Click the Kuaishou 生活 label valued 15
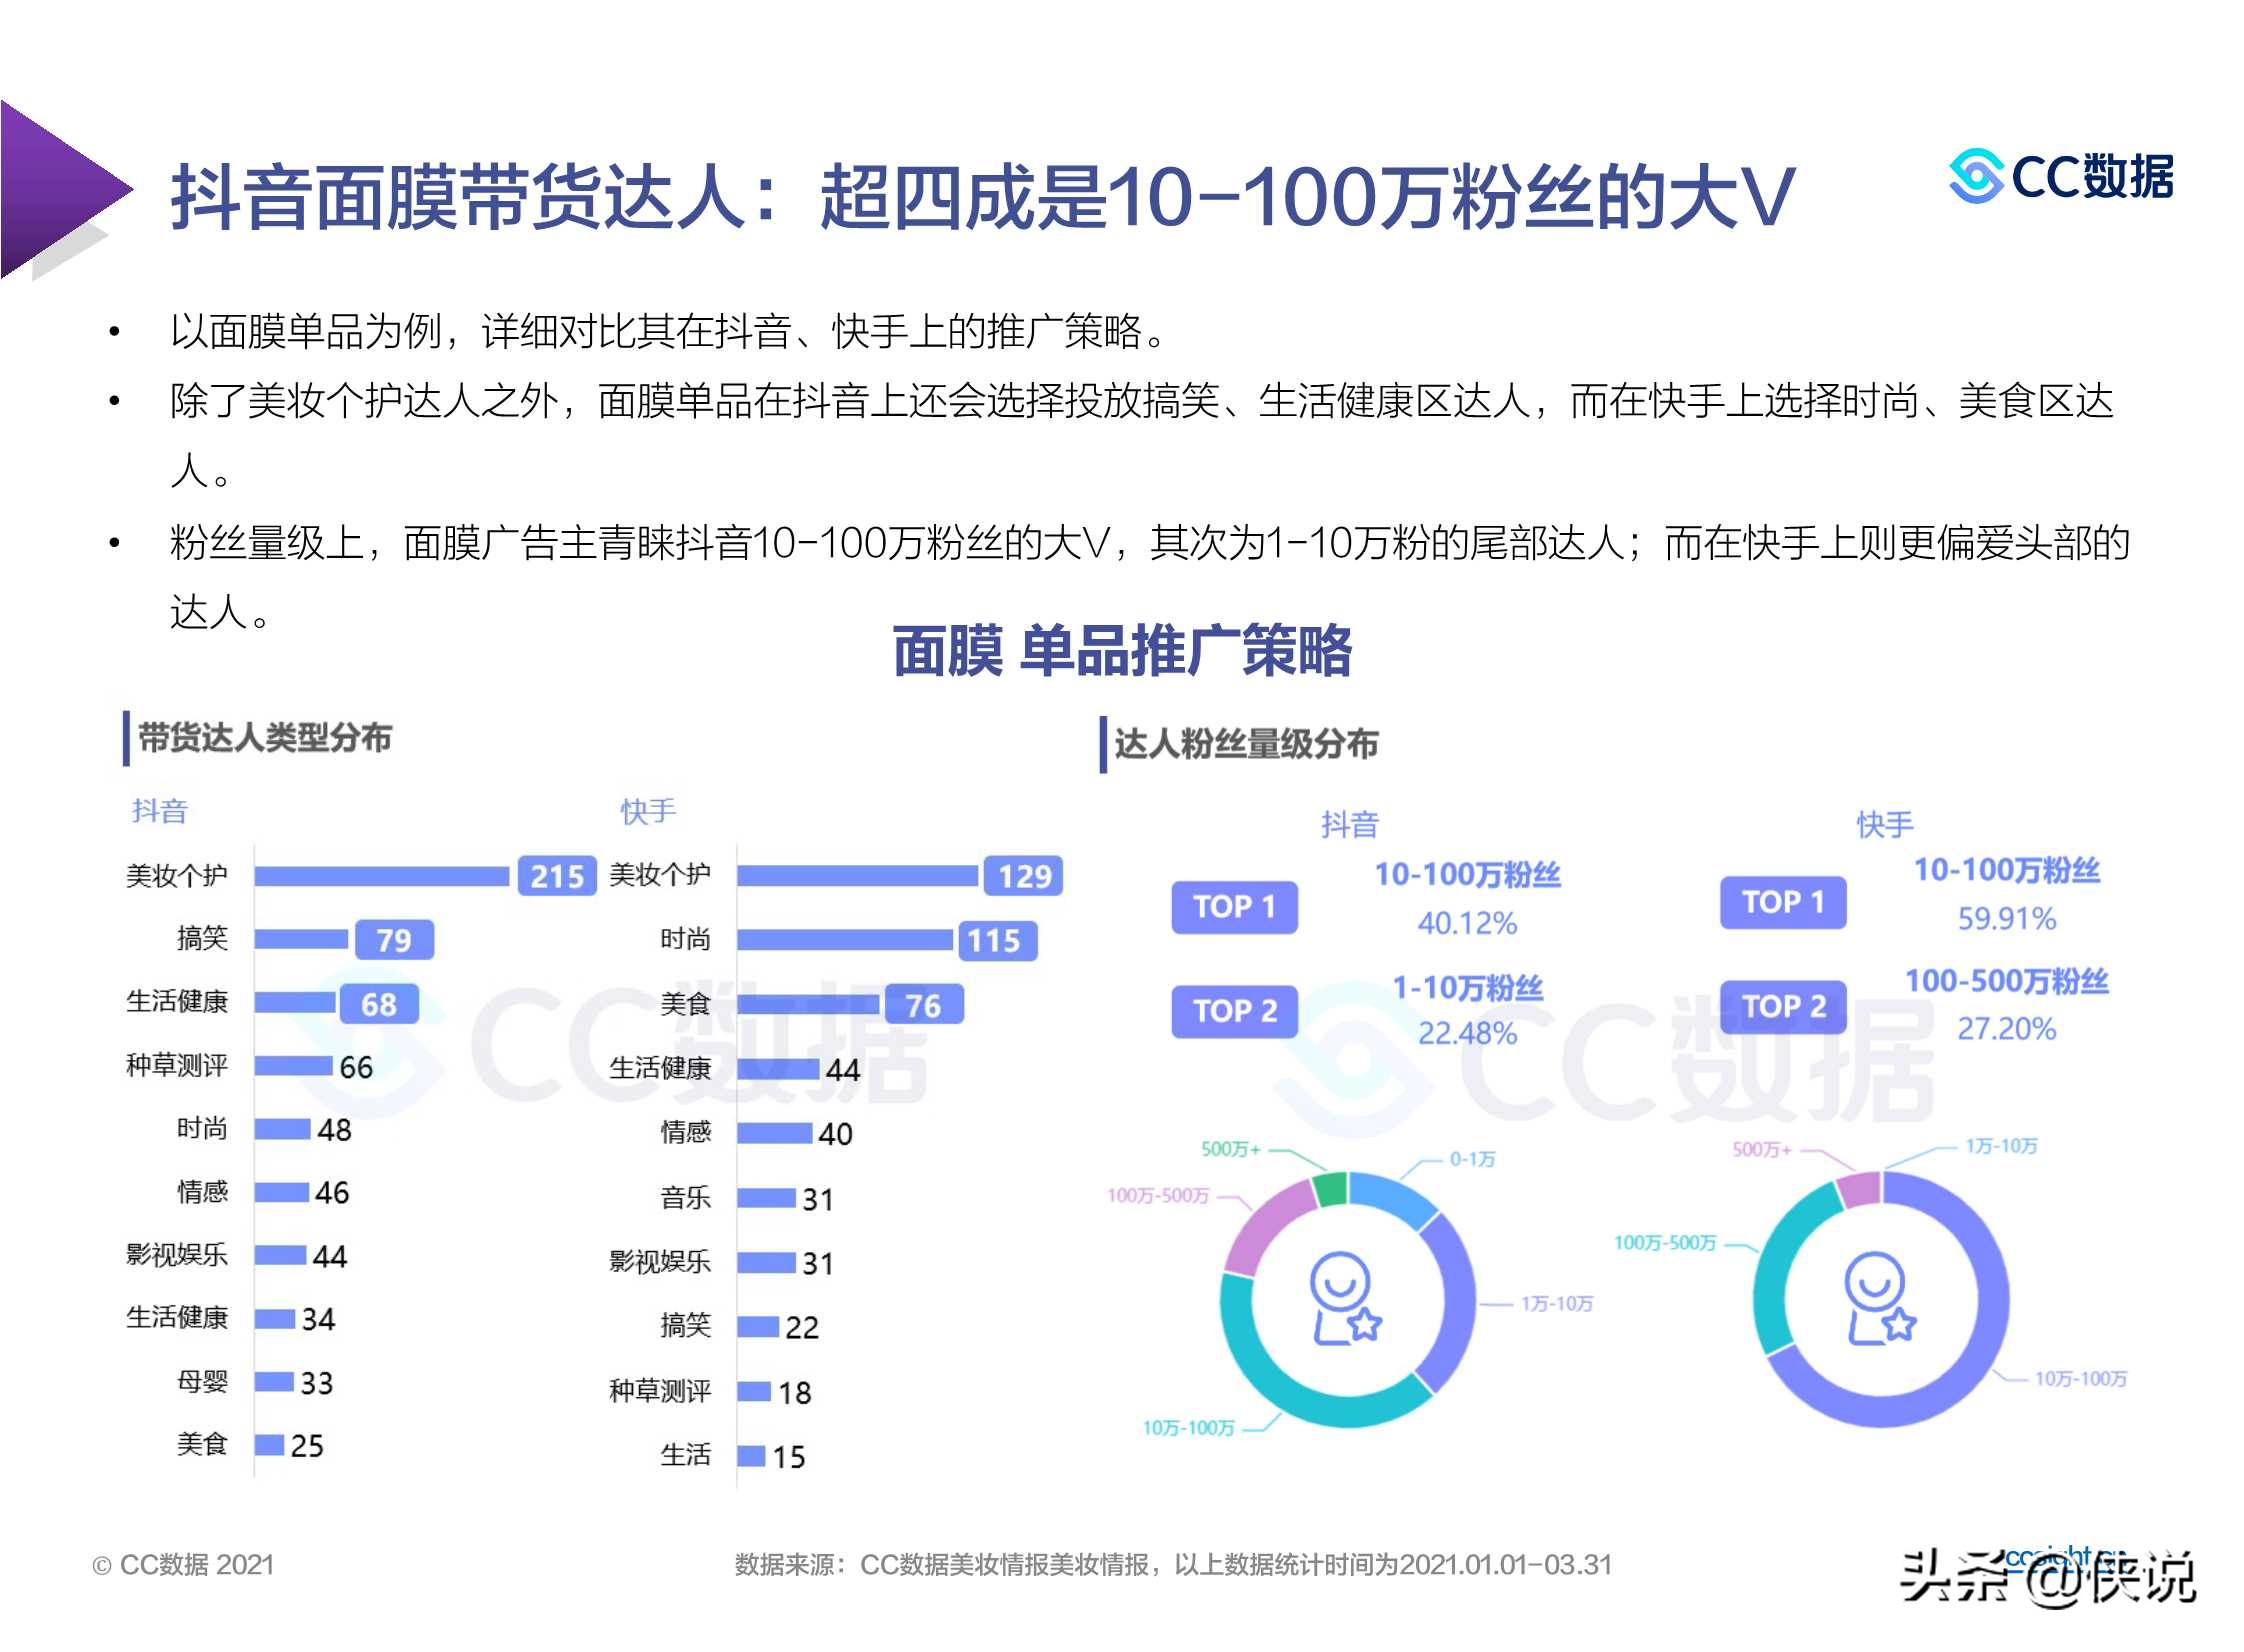The height and width of the screenshot is (1652, 2244). click(685, 1454)
